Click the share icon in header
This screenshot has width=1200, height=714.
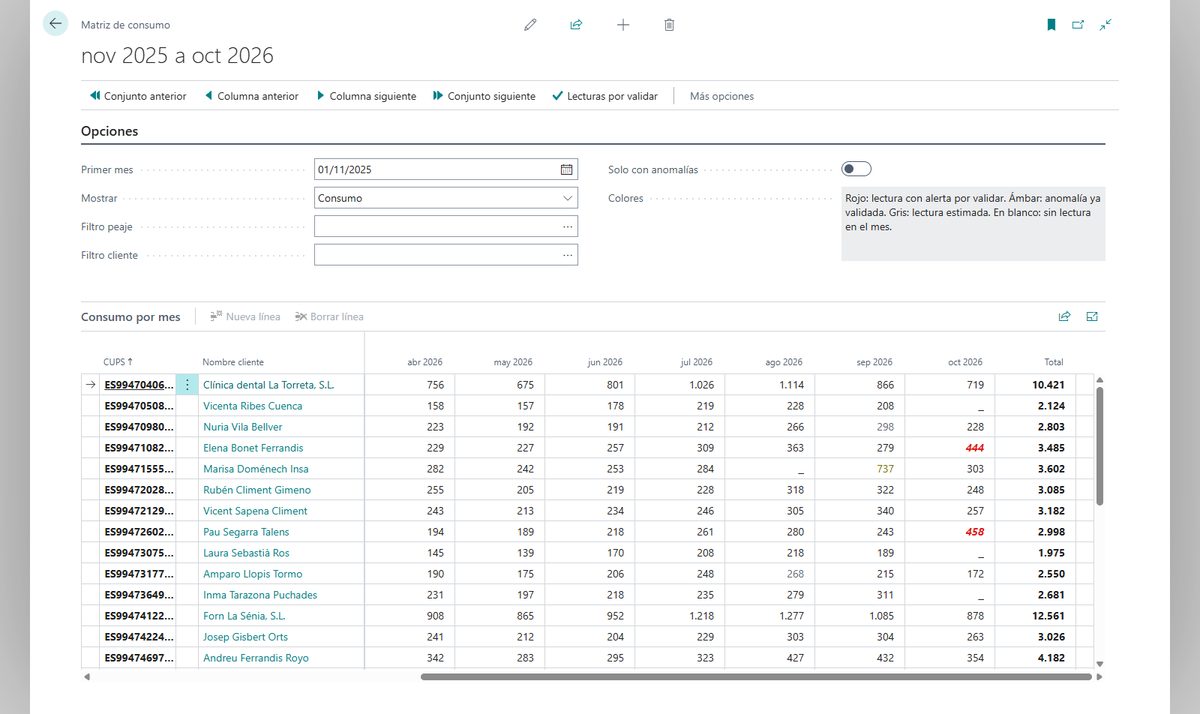(576, 25)
